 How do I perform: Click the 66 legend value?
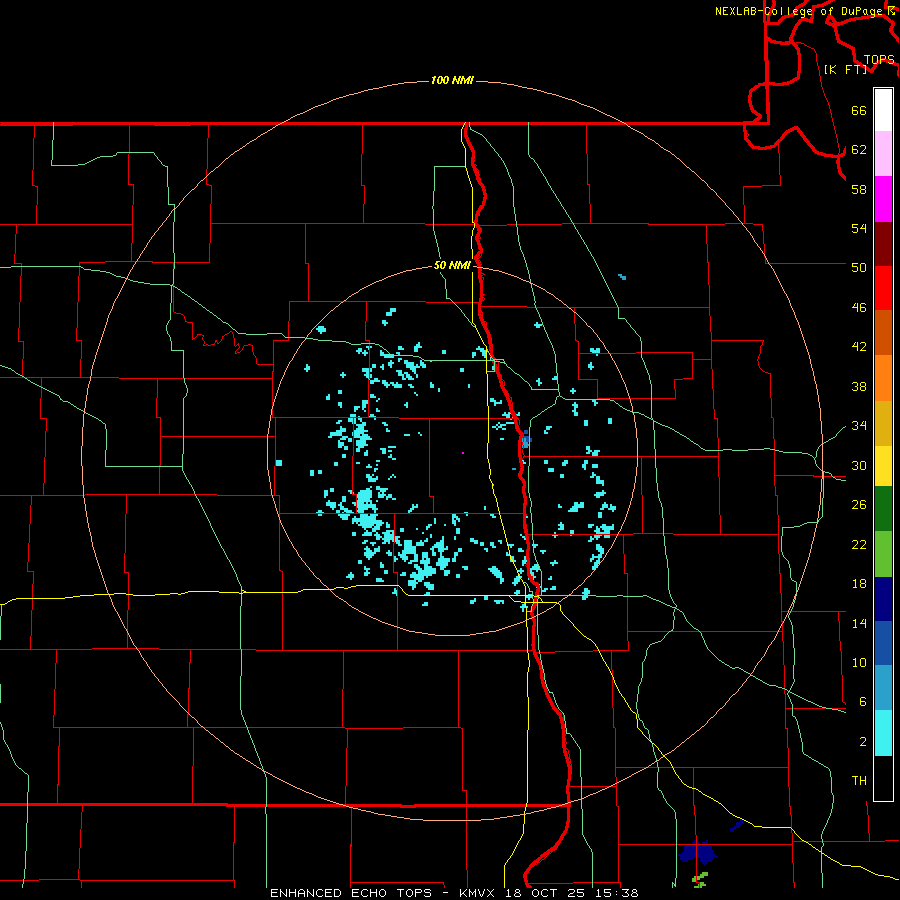click(859, 110)
